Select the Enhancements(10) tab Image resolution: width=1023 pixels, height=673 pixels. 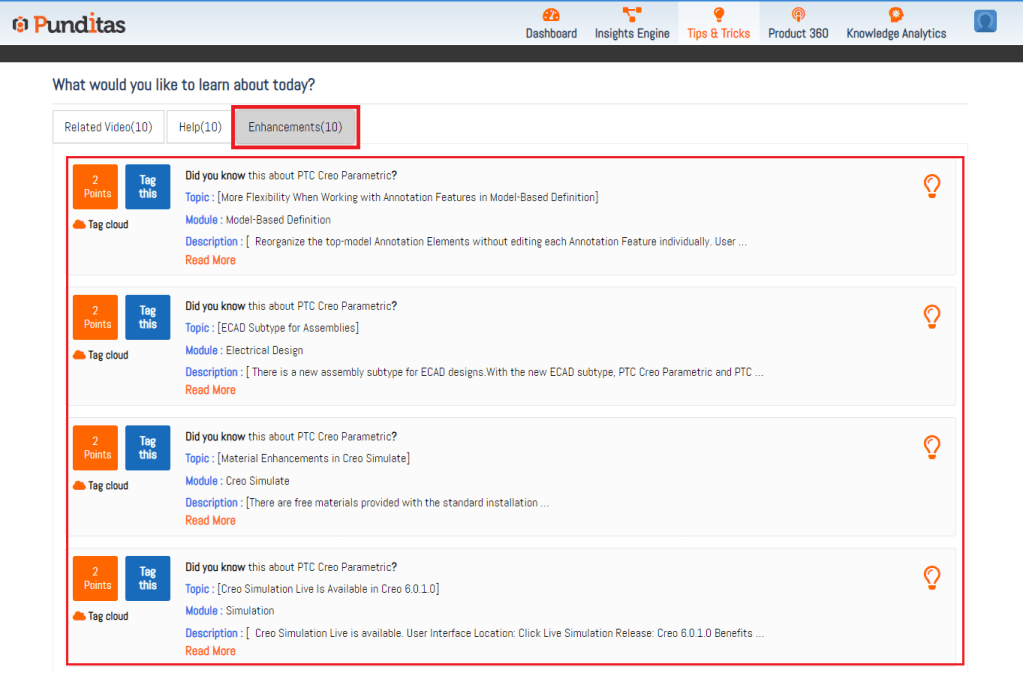coord(295,127)
